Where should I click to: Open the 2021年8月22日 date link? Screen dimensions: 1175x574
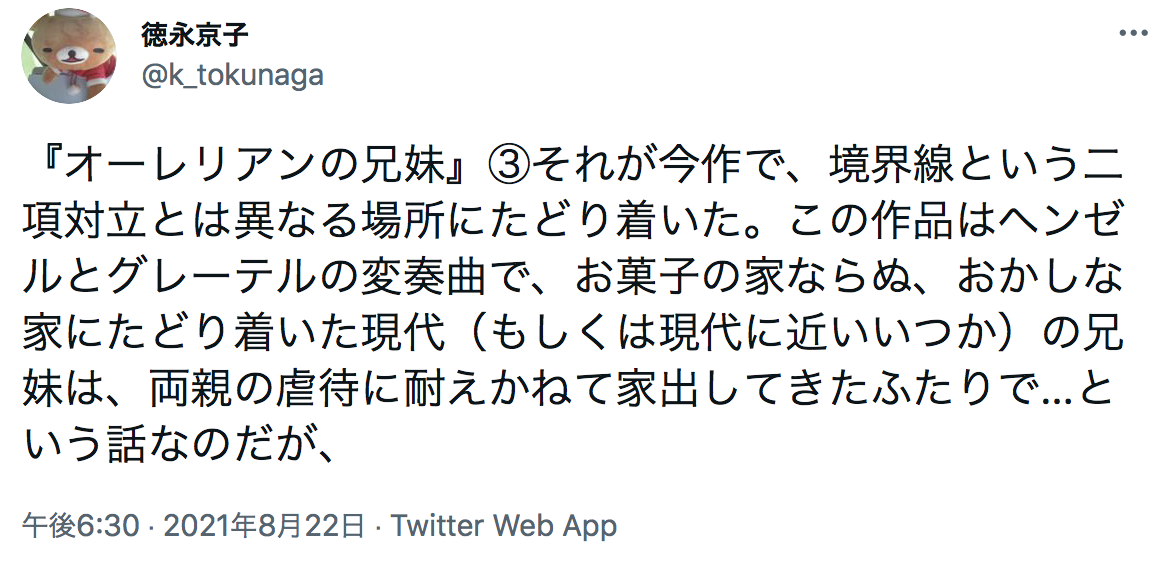click(x=262, y=525)
